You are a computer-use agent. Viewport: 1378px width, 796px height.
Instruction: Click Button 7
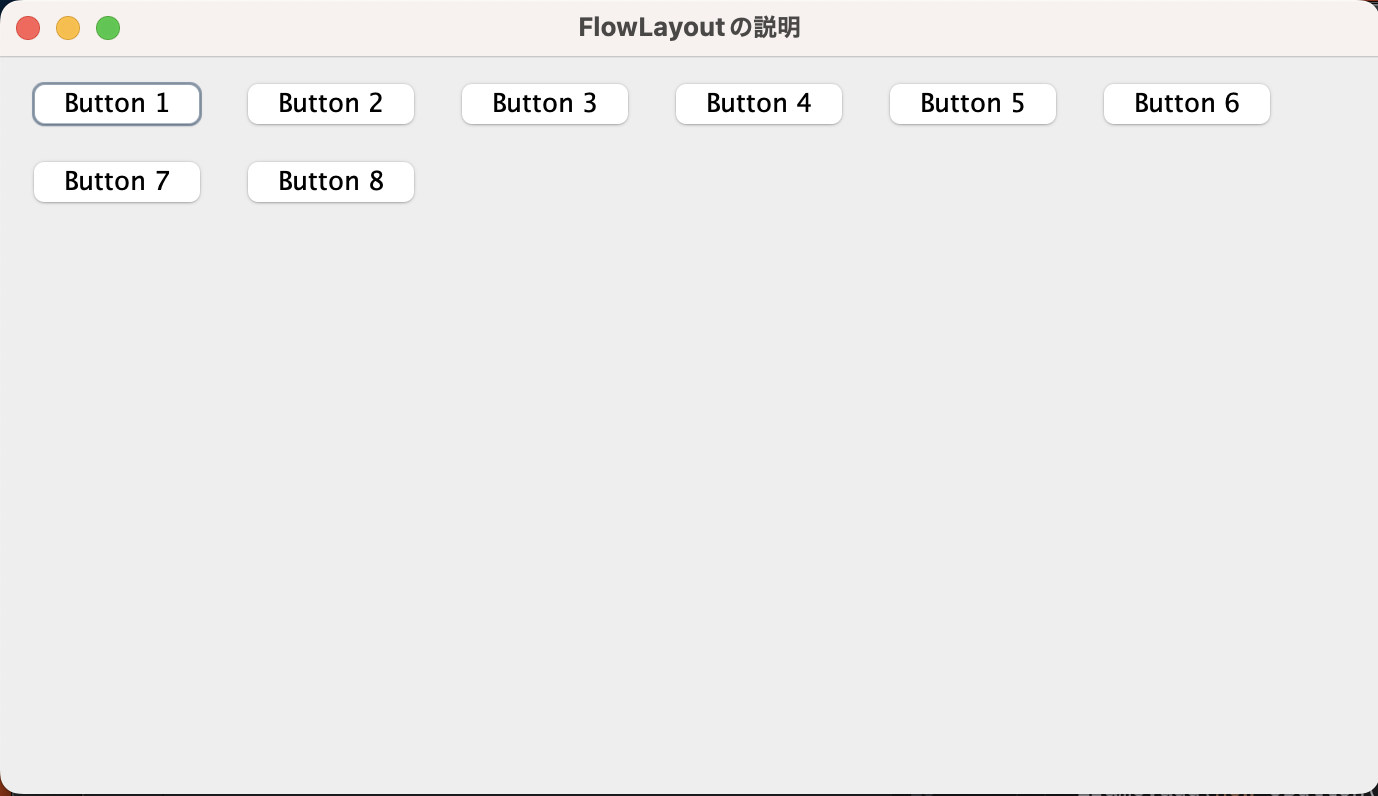(x=117, y=182)
